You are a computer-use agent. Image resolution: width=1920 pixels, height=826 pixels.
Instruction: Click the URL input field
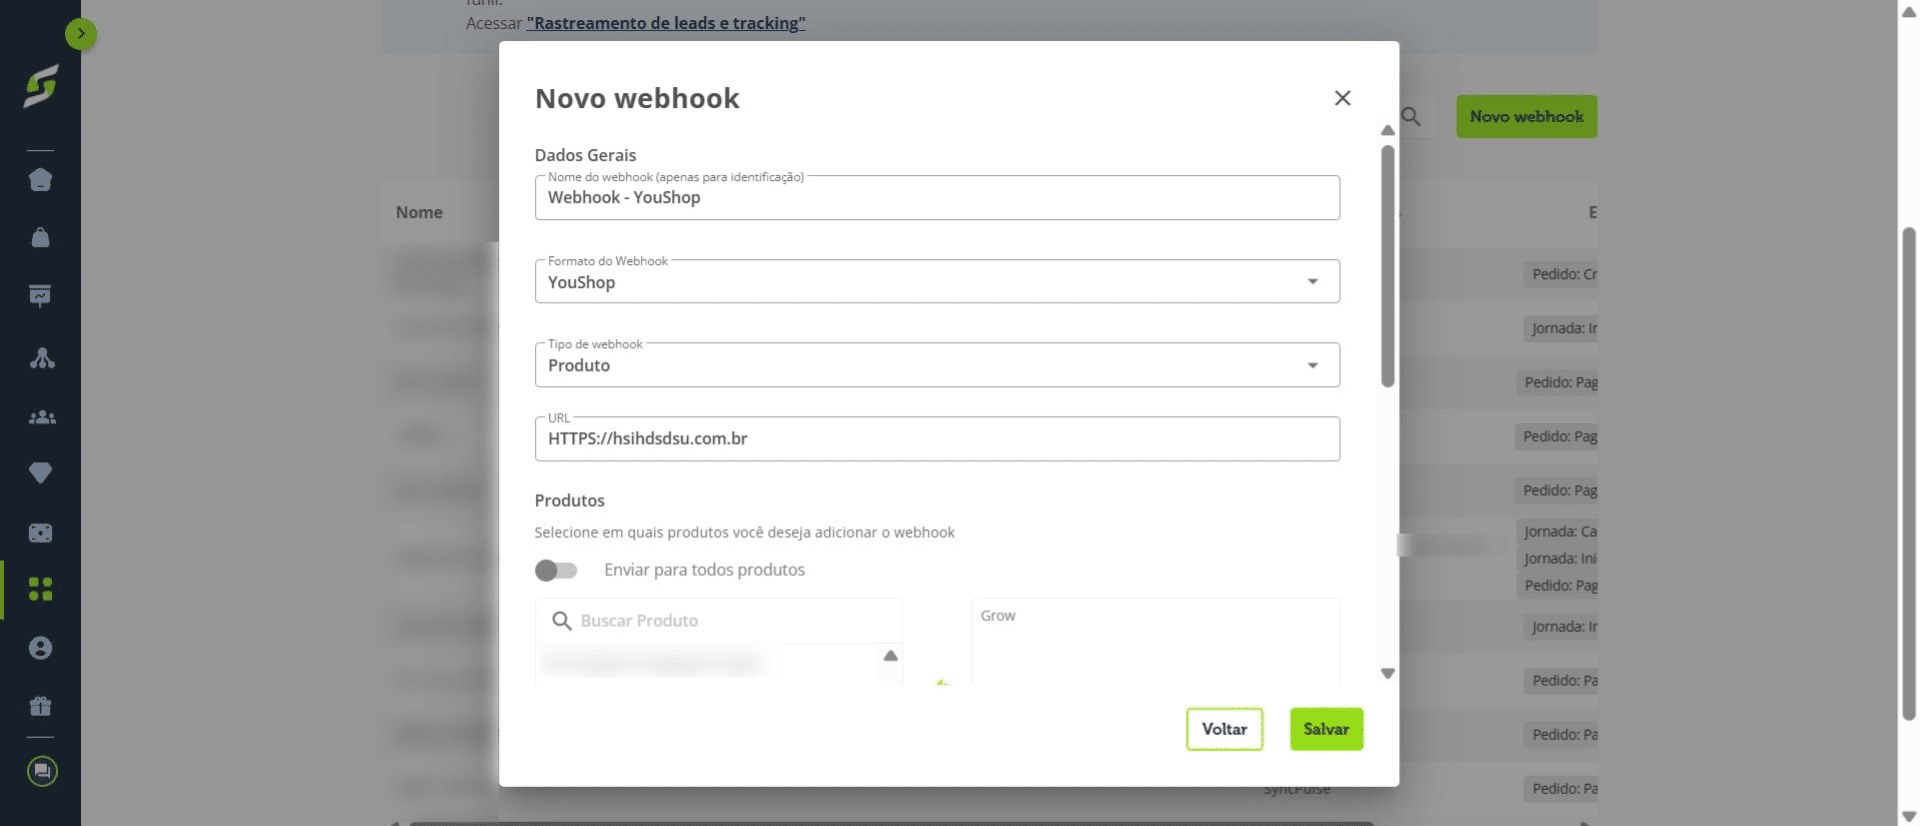937,439
